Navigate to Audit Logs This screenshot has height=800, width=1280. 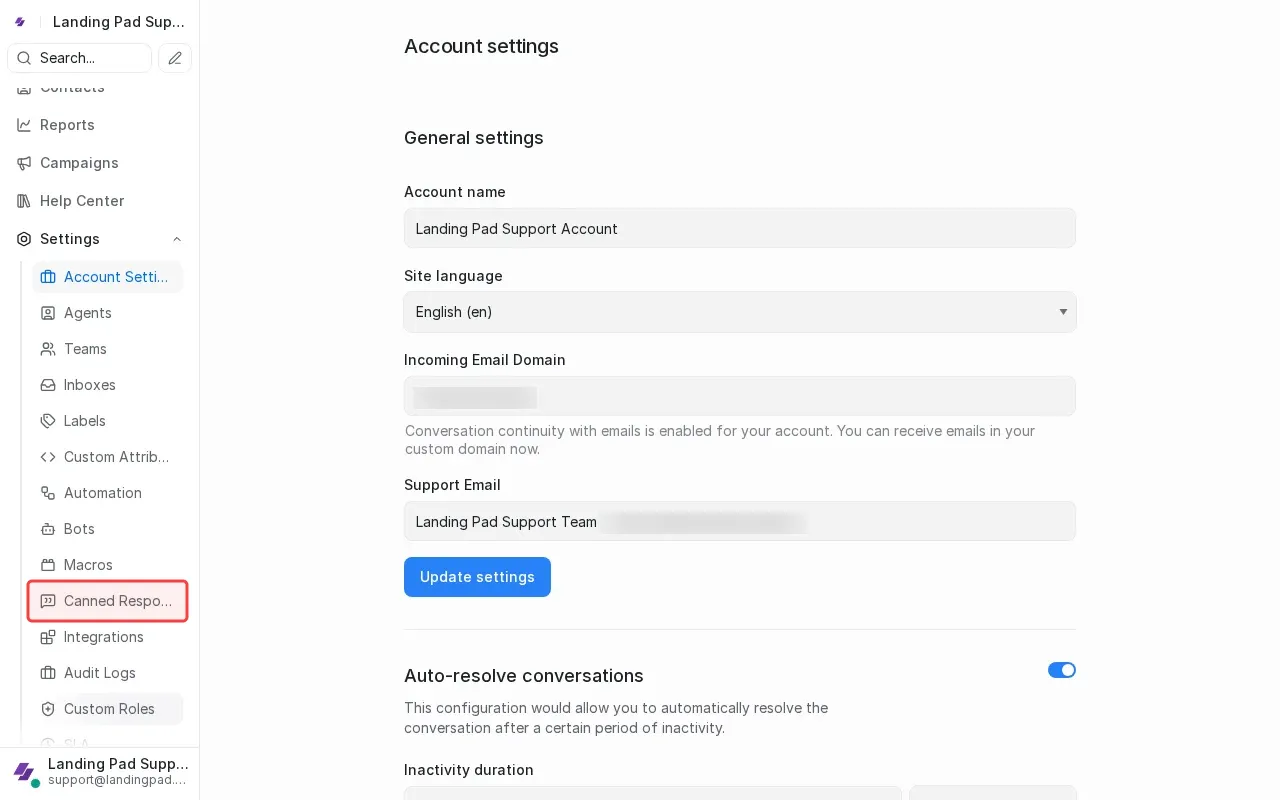pos(100,673)
